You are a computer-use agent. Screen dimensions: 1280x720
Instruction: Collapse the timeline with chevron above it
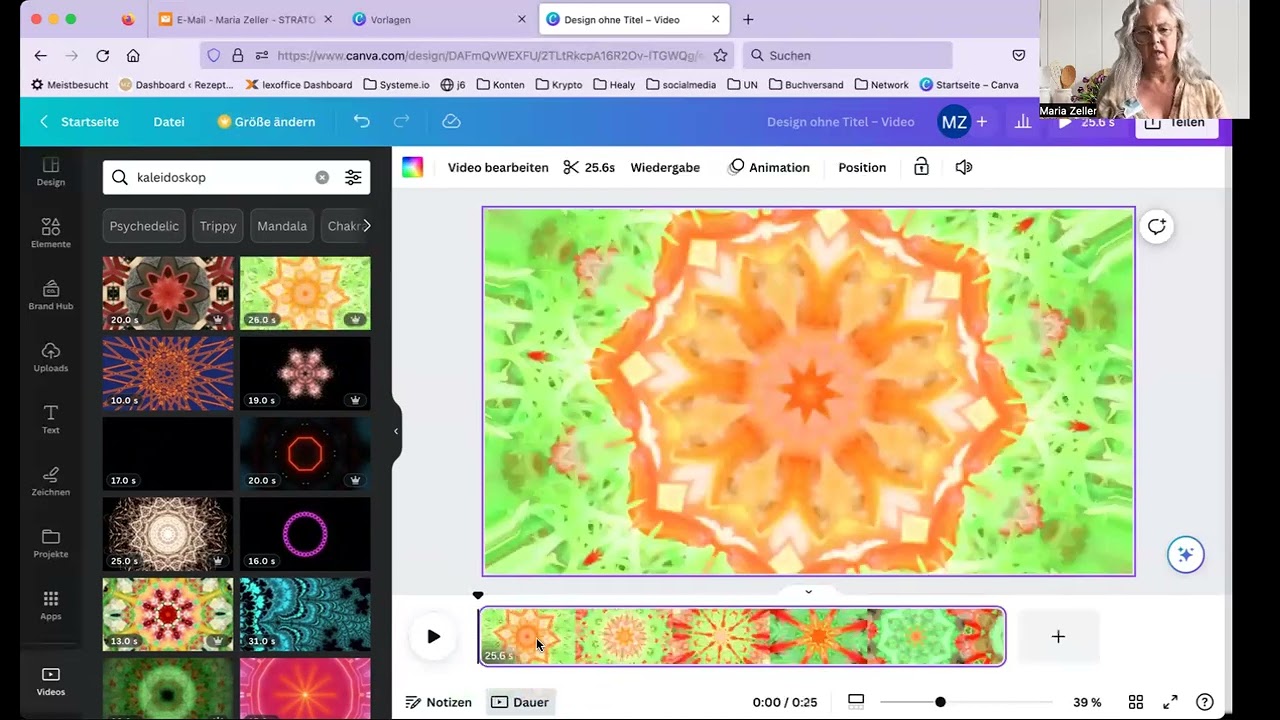click(x=808, y=591)
